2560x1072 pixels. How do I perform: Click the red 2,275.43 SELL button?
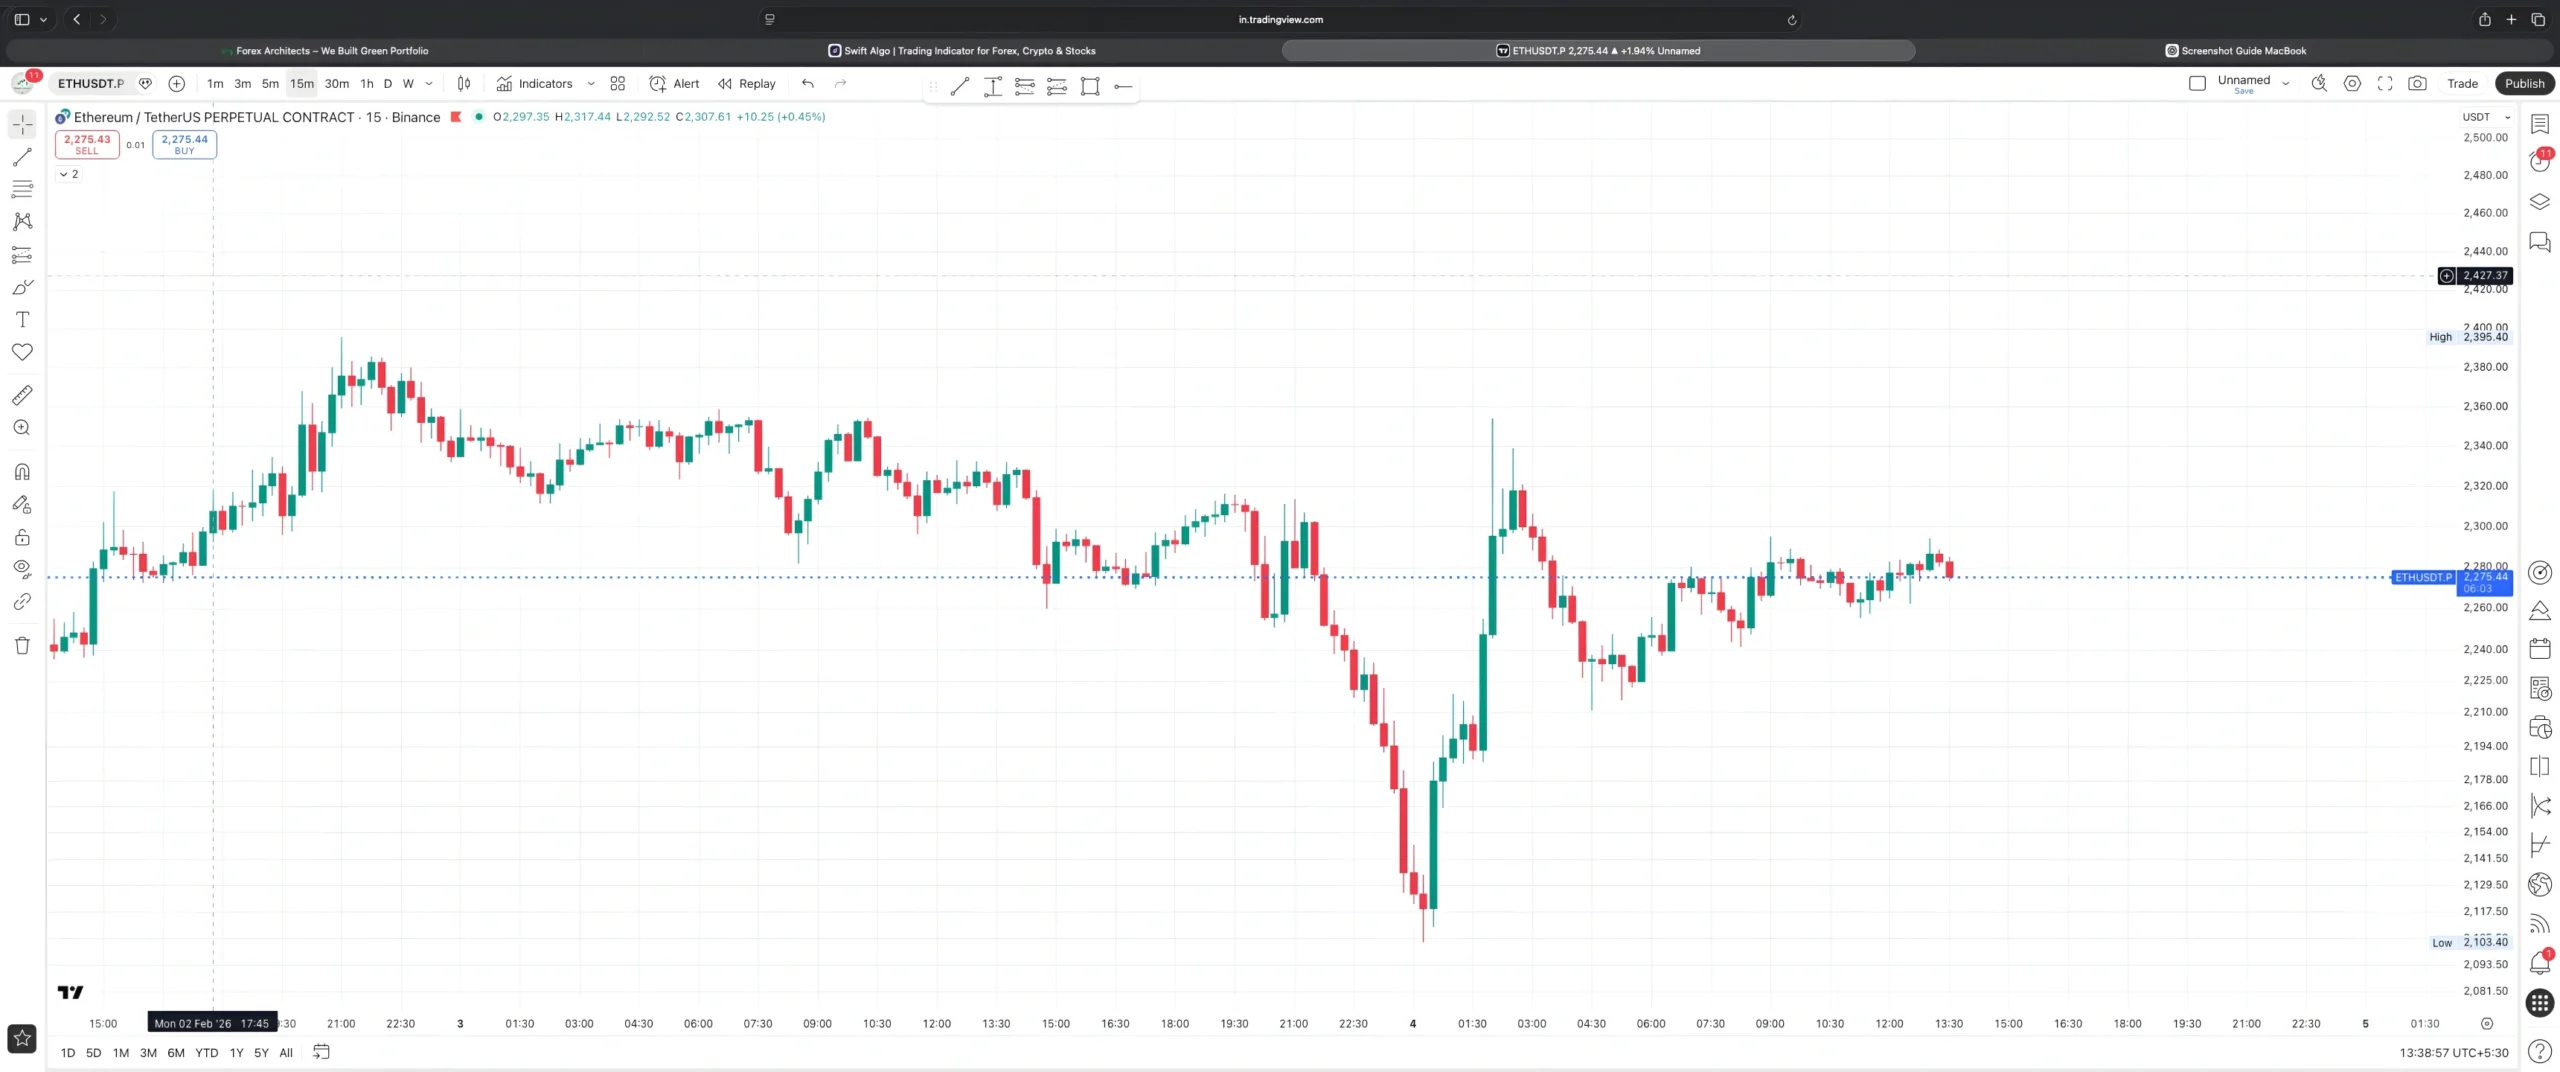click(x=87, y=144)
